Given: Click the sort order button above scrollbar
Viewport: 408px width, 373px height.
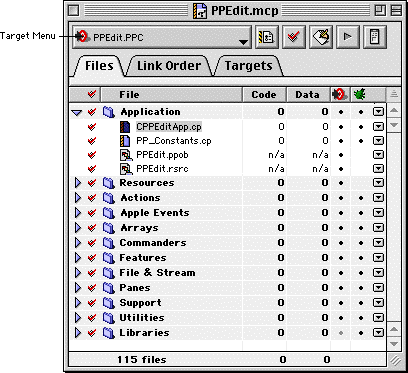Looking at the screenshot, I should 394,95.
